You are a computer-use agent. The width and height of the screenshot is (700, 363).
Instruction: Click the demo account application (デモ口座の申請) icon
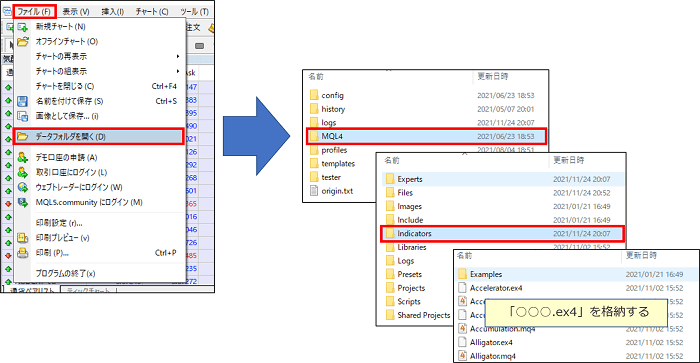[x=22, y=158]
